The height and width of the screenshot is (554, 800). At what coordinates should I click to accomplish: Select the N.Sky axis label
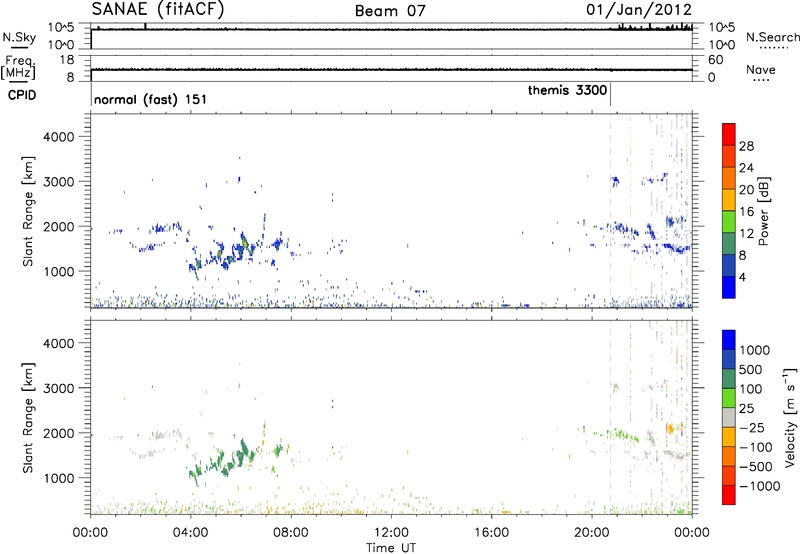click(19, 37)
